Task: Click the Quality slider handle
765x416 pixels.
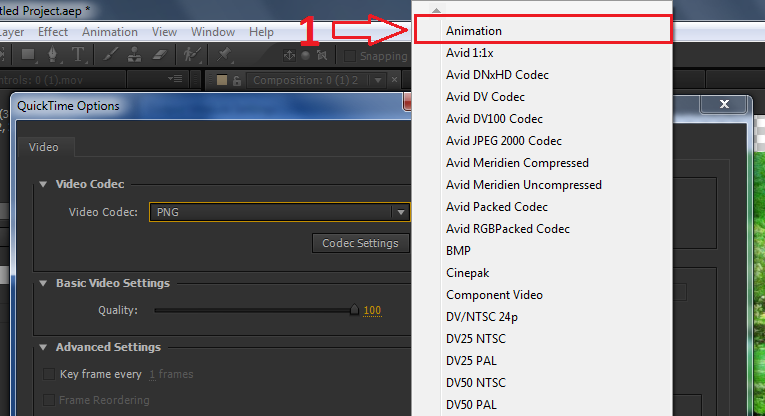Action: click(354, 310)
